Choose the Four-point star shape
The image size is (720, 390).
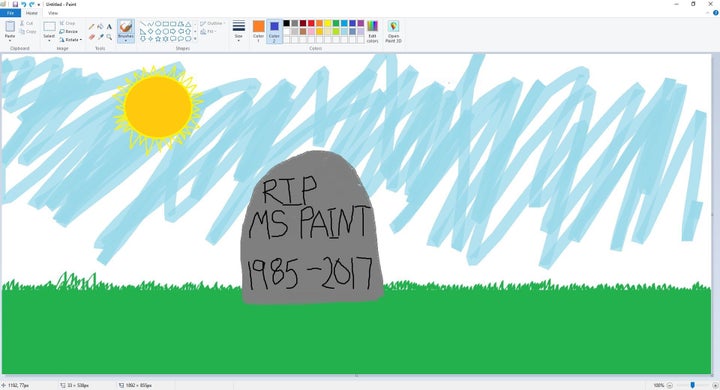150,39
